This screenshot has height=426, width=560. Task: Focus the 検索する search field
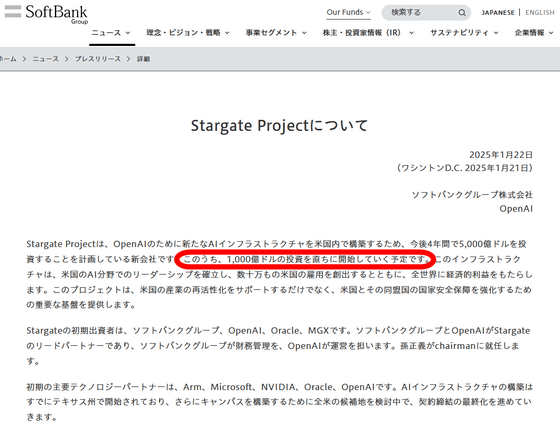[x=426, y=12]
